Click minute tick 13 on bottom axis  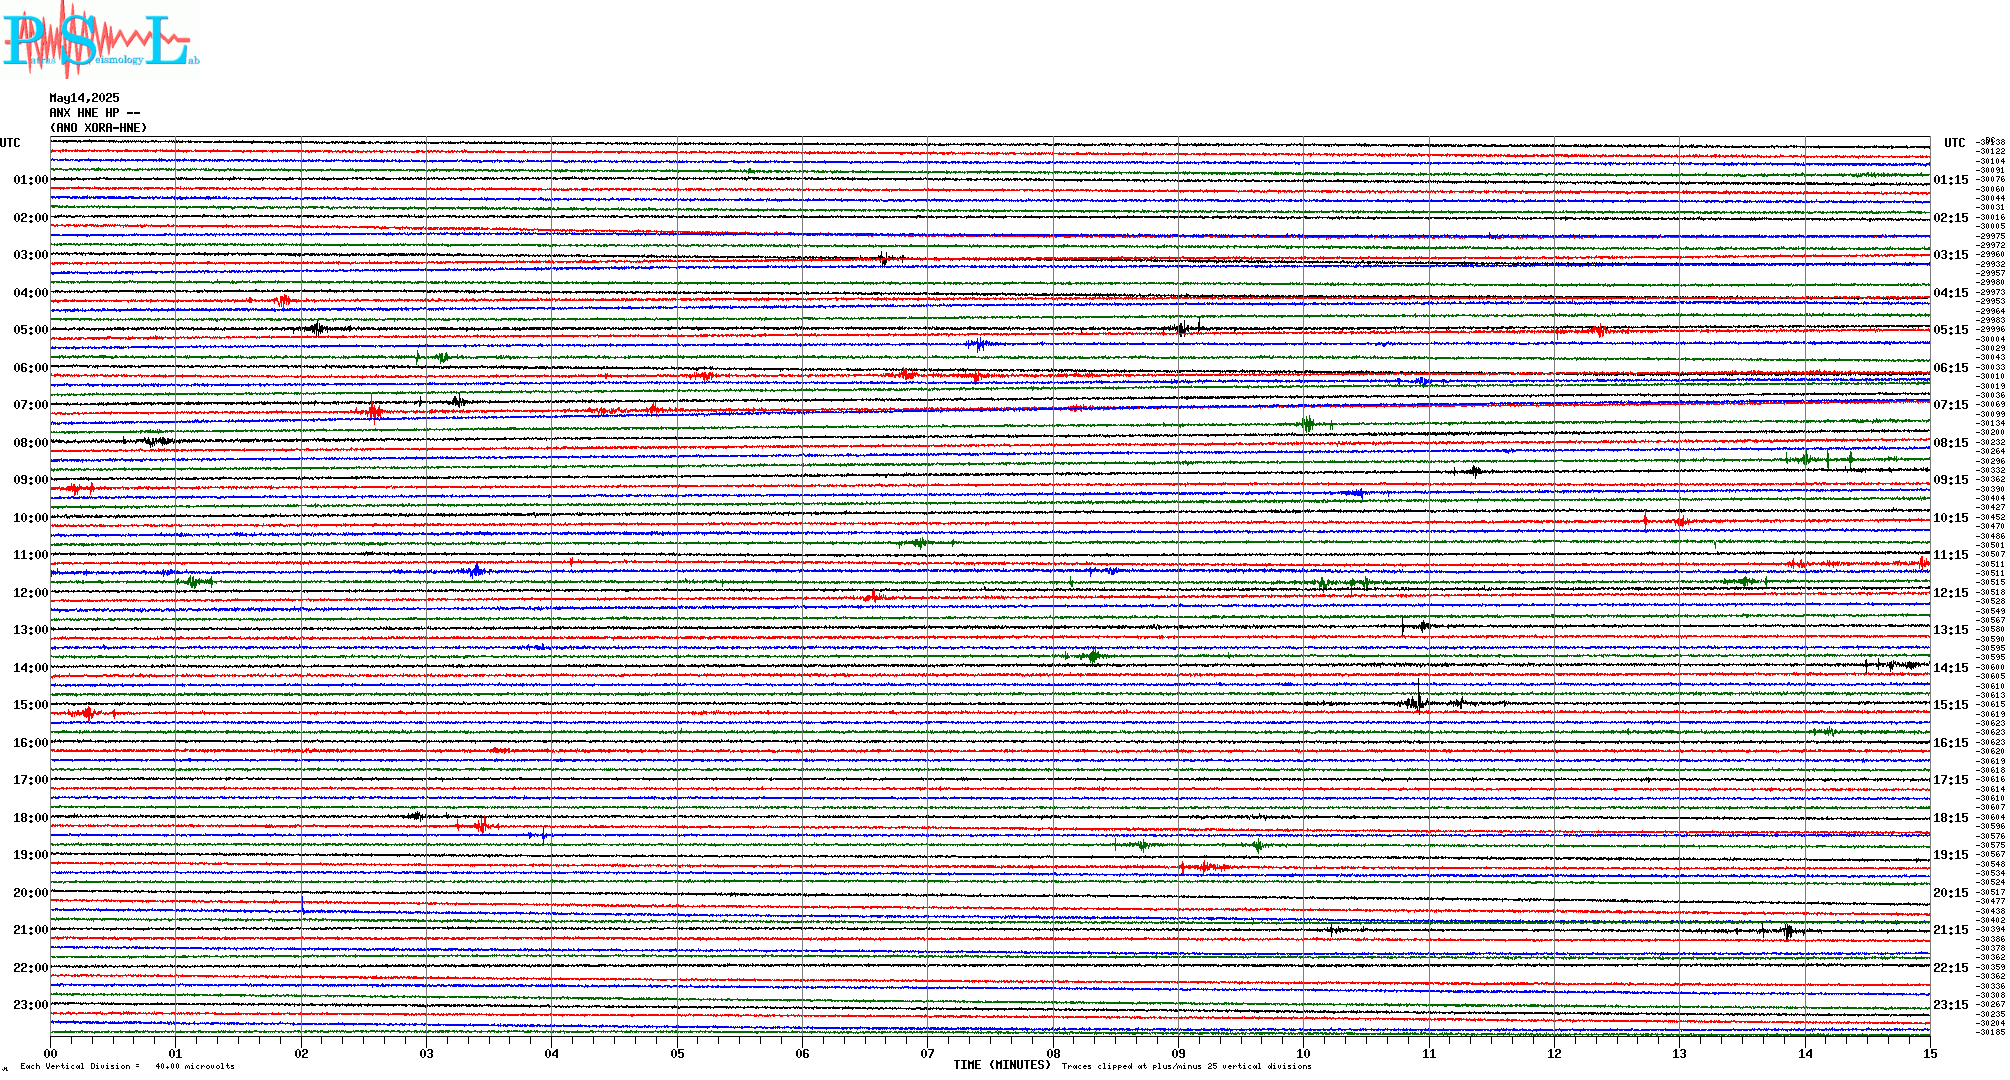pyautogui.click(x=1680, y=1053)
